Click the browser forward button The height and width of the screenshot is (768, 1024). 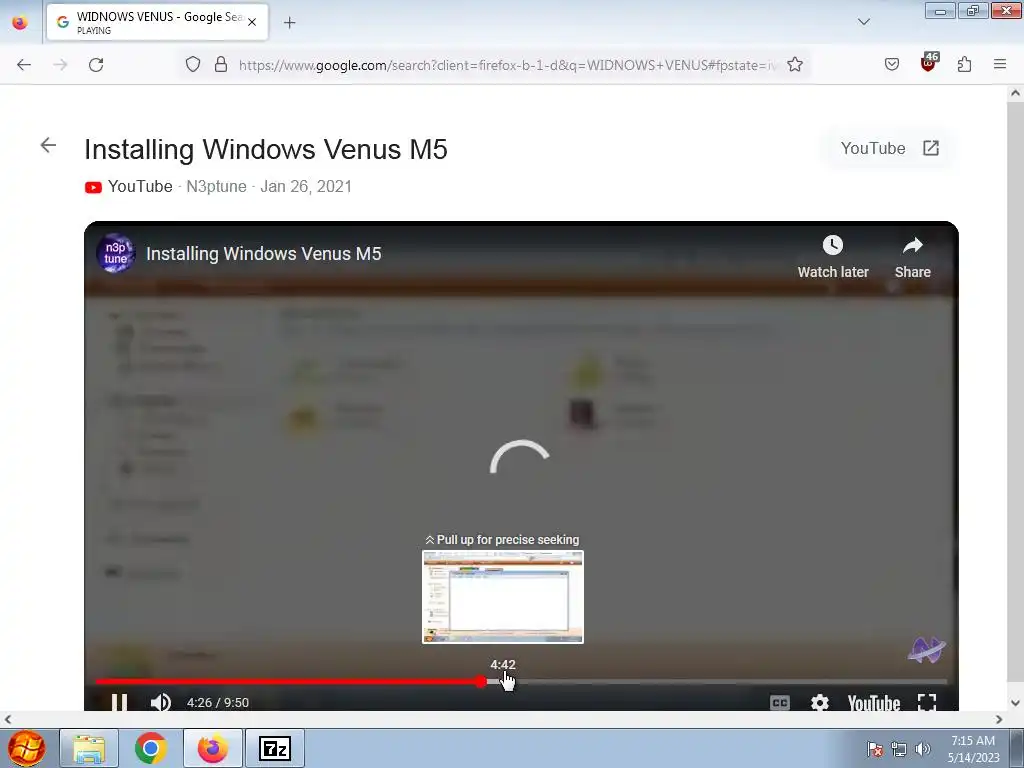pos(61,65)
